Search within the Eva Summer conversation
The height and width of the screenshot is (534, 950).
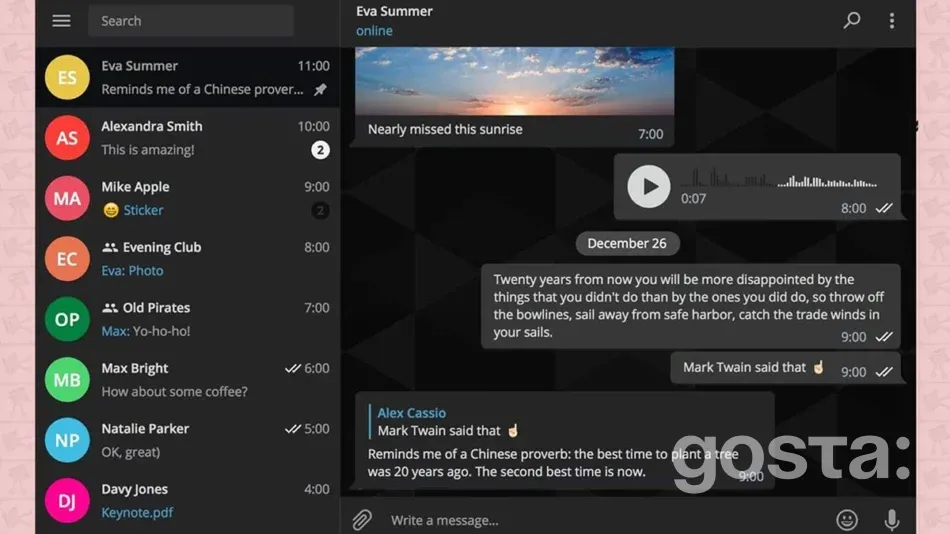tap(852, 20)
